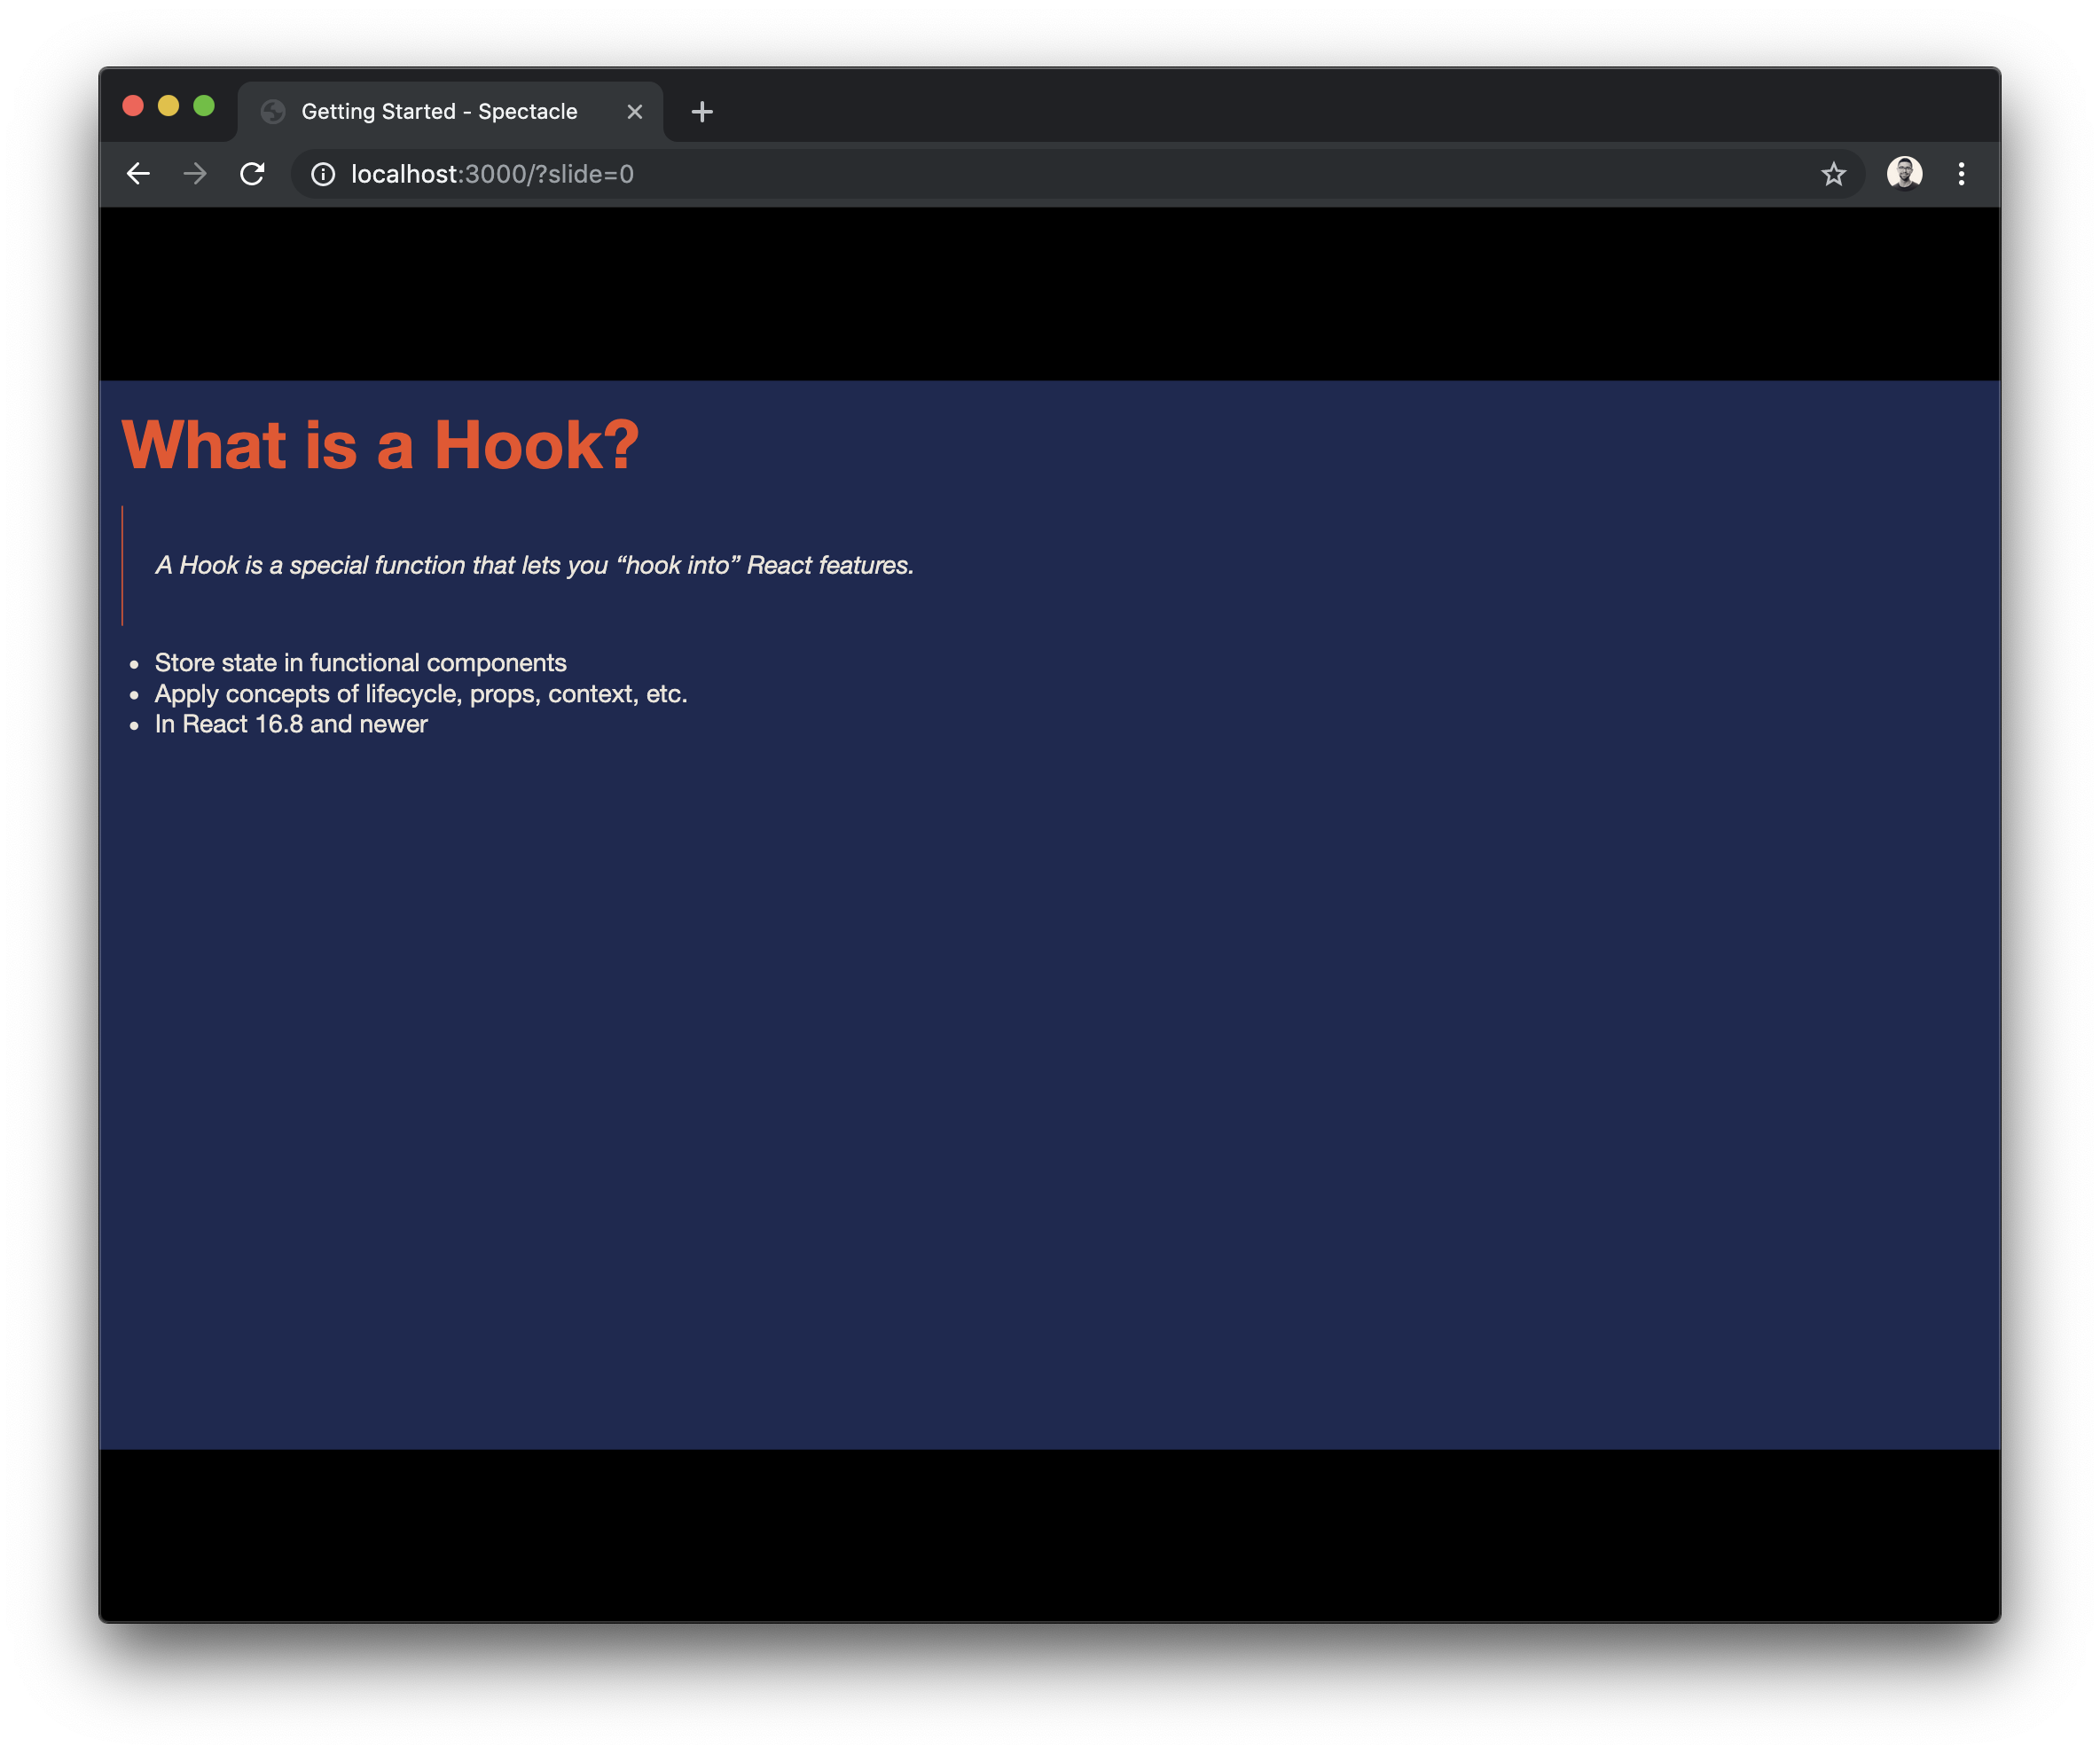Open the user profile avatar
The image size is (2100, 1754).
click(1903, 173)
